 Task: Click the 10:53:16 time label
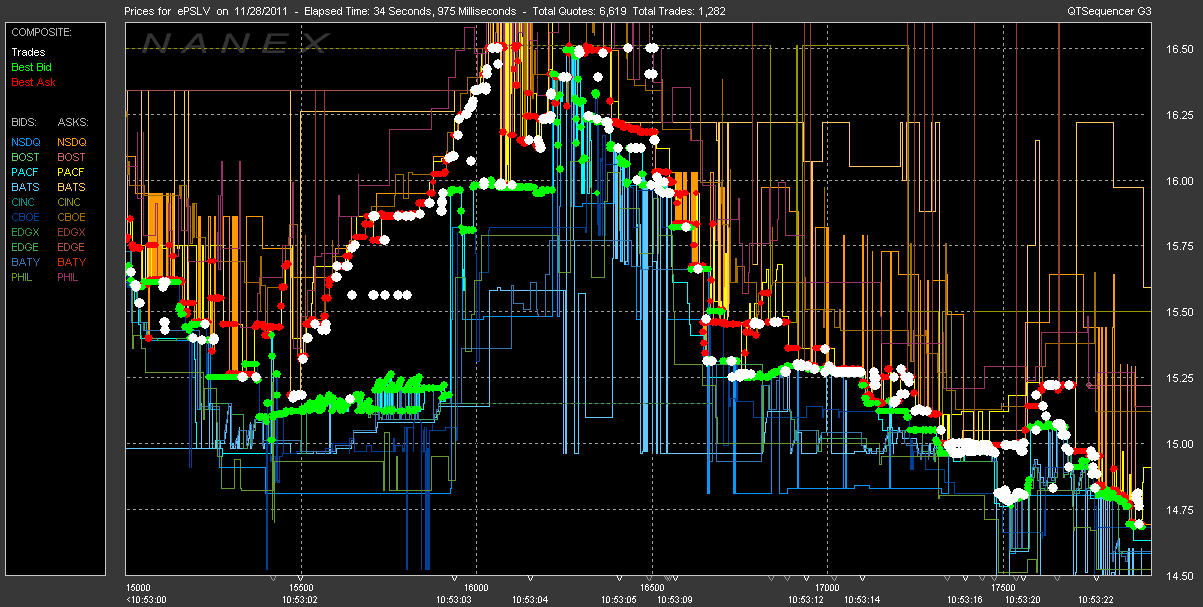click(x=967, y=599)
